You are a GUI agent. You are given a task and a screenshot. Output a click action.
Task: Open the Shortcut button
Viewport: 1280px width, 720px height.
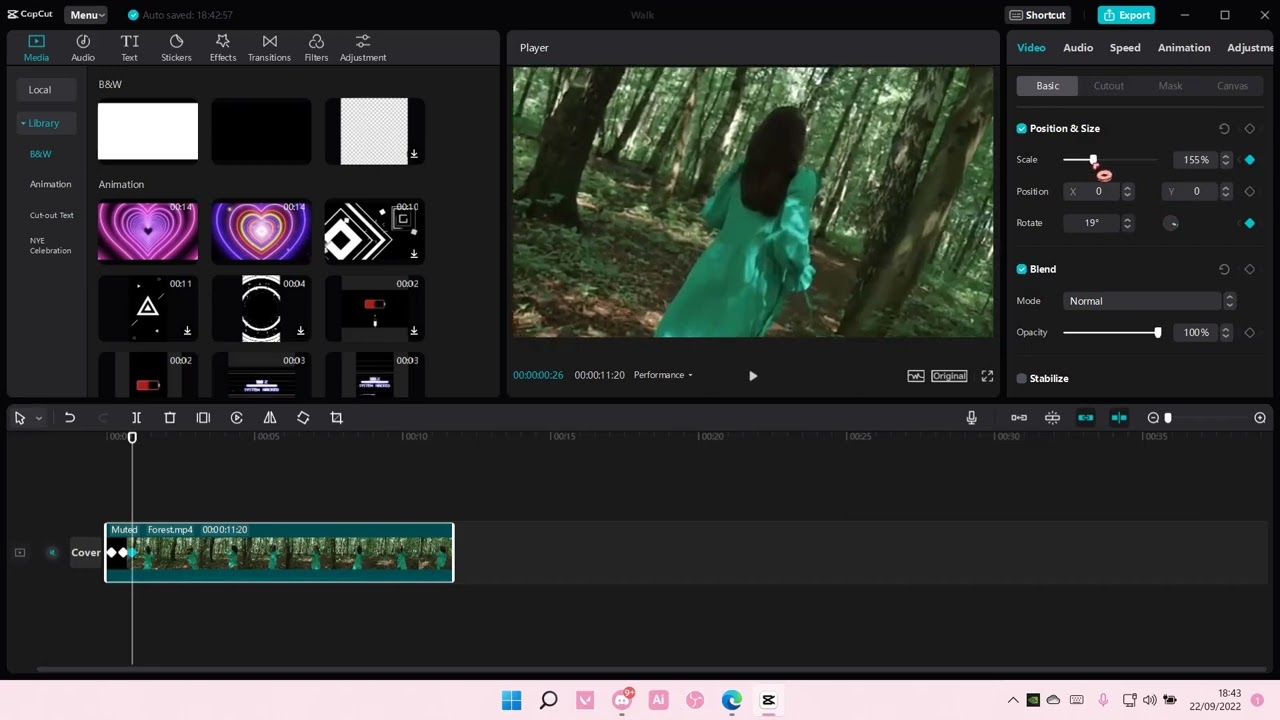tap(1037, 15)
